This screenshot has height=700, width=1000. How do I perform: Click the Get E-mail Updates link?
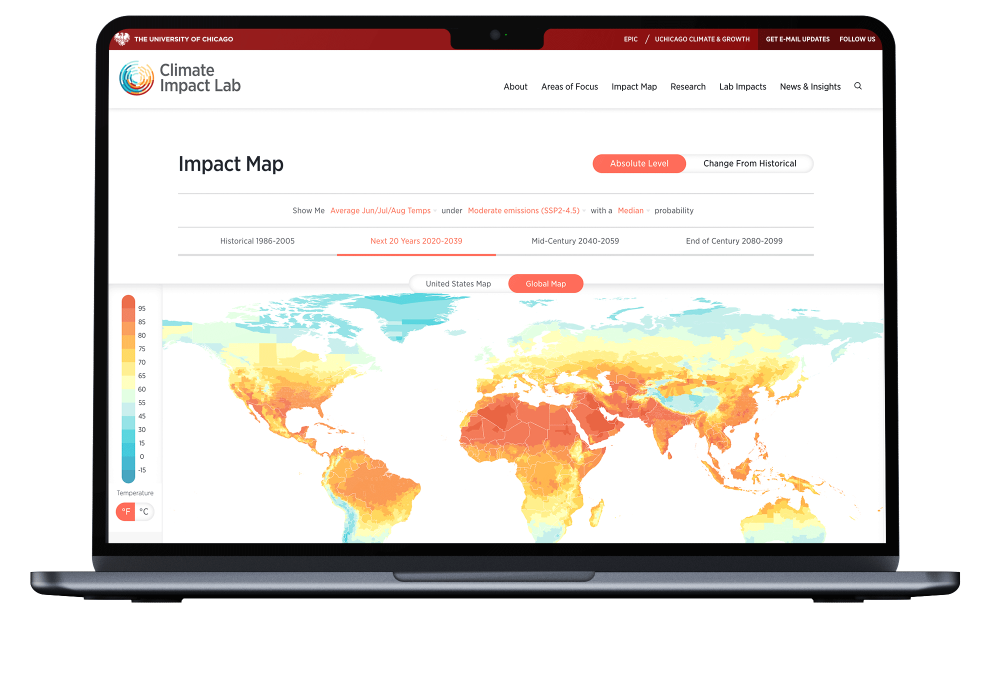797,39
